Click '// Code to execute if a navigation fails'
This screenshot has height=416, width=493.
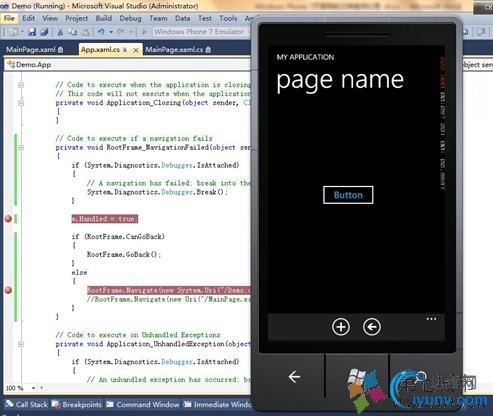click(134, 138)
